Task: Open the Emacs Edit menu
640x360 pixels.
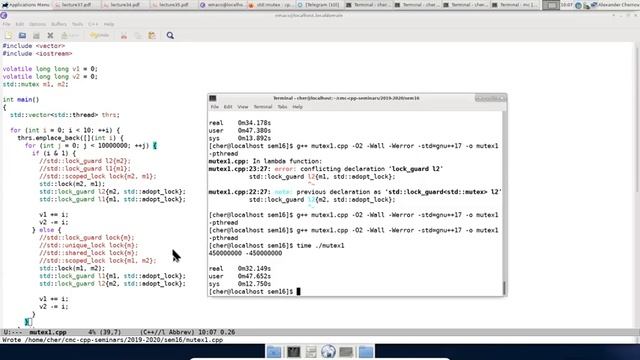Action: tap(20, 24)
